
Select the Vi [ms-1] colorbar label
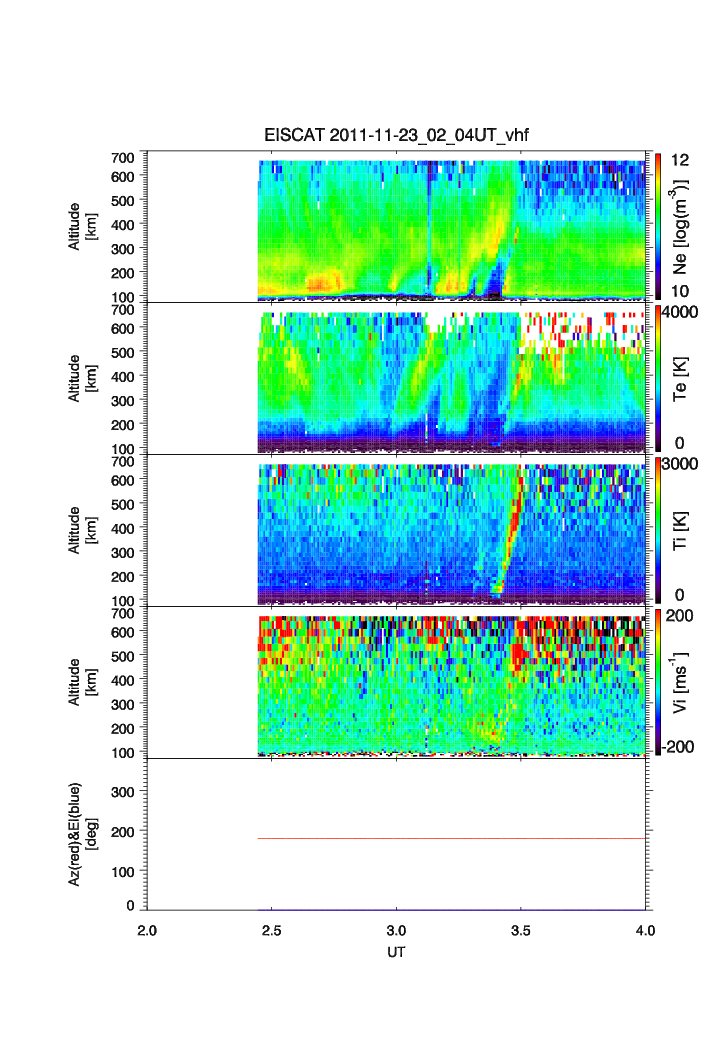680,682
